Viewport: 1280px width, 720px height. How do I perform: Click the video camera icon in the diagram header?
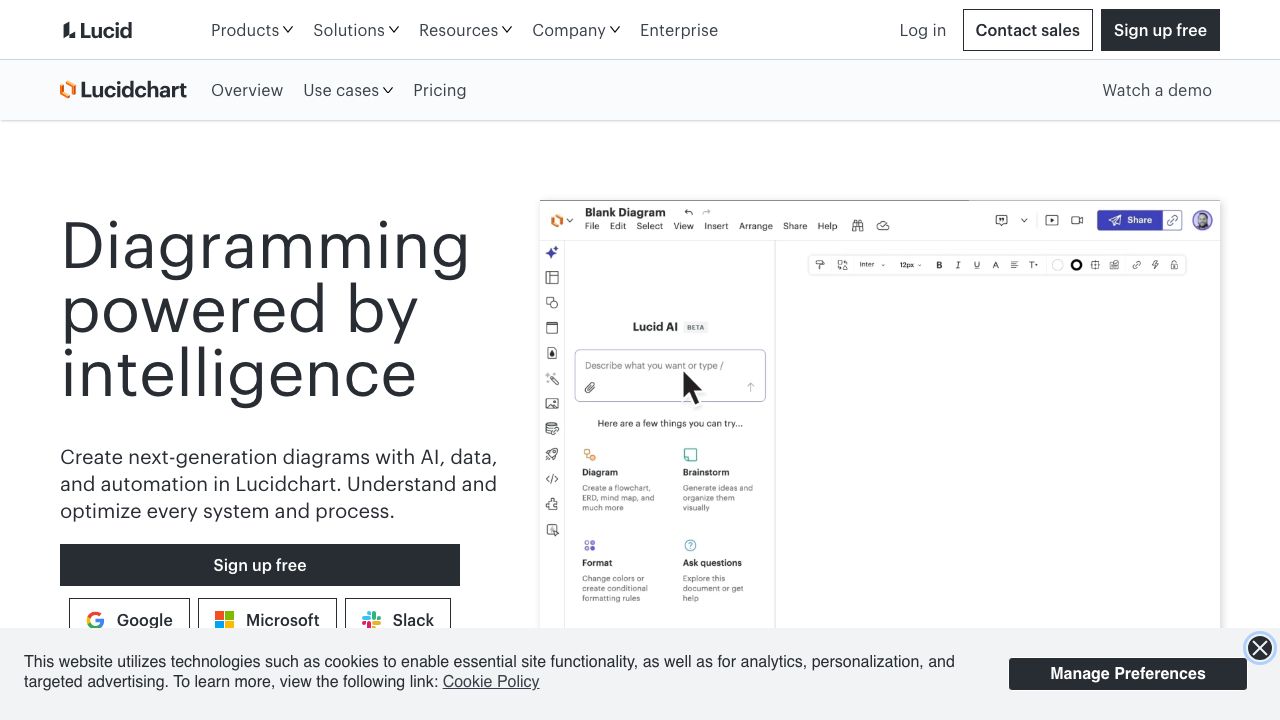click(x=1077, y=220)
